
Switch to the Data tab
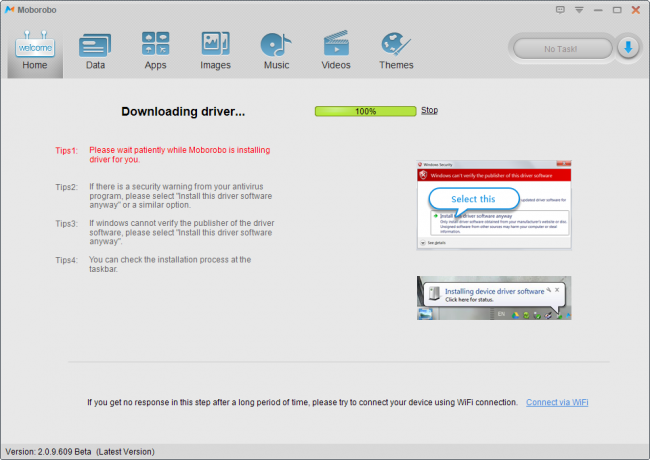tap(95, 51)
